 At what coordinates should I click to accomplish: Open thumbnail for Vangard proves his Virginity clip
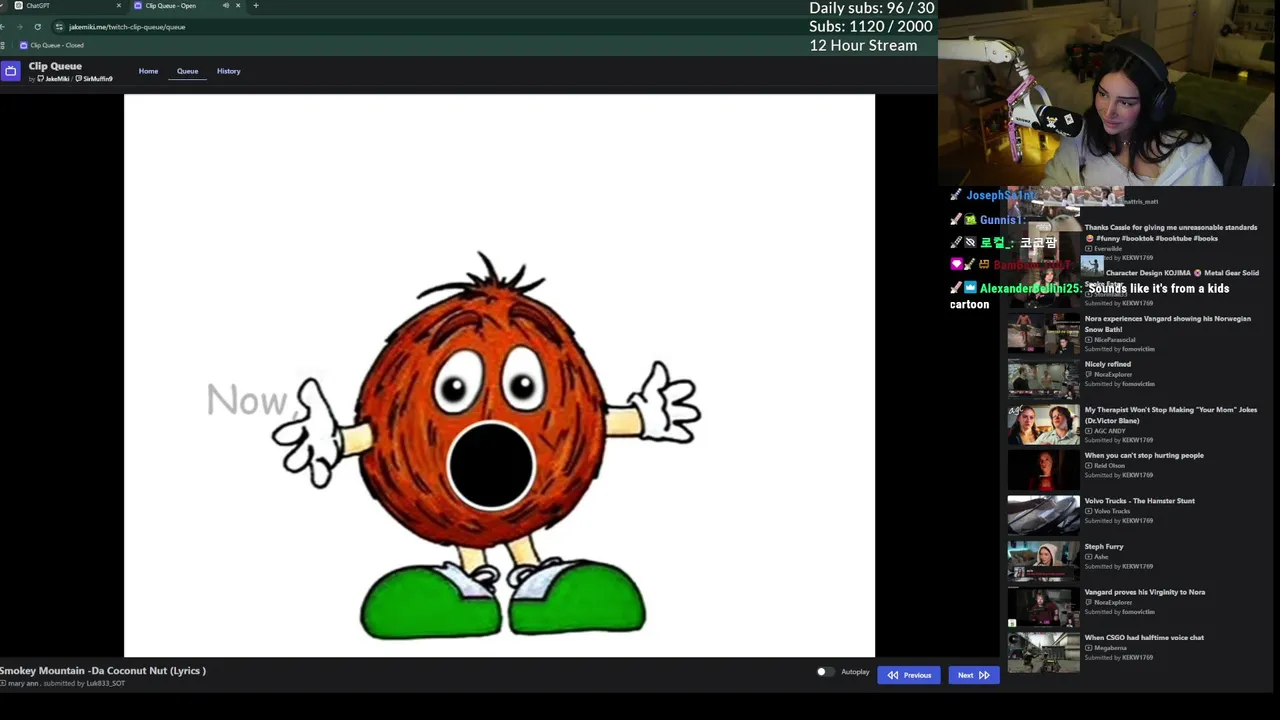(x=1043, y=607)
